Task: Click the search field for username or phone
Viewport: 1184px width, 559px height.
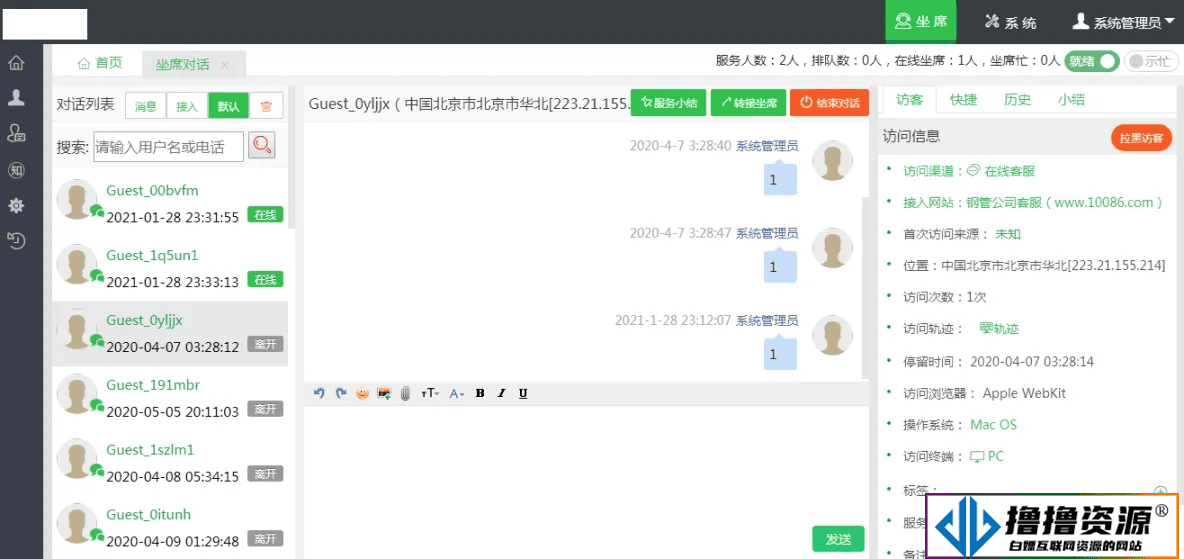Action: coord(168,147)
